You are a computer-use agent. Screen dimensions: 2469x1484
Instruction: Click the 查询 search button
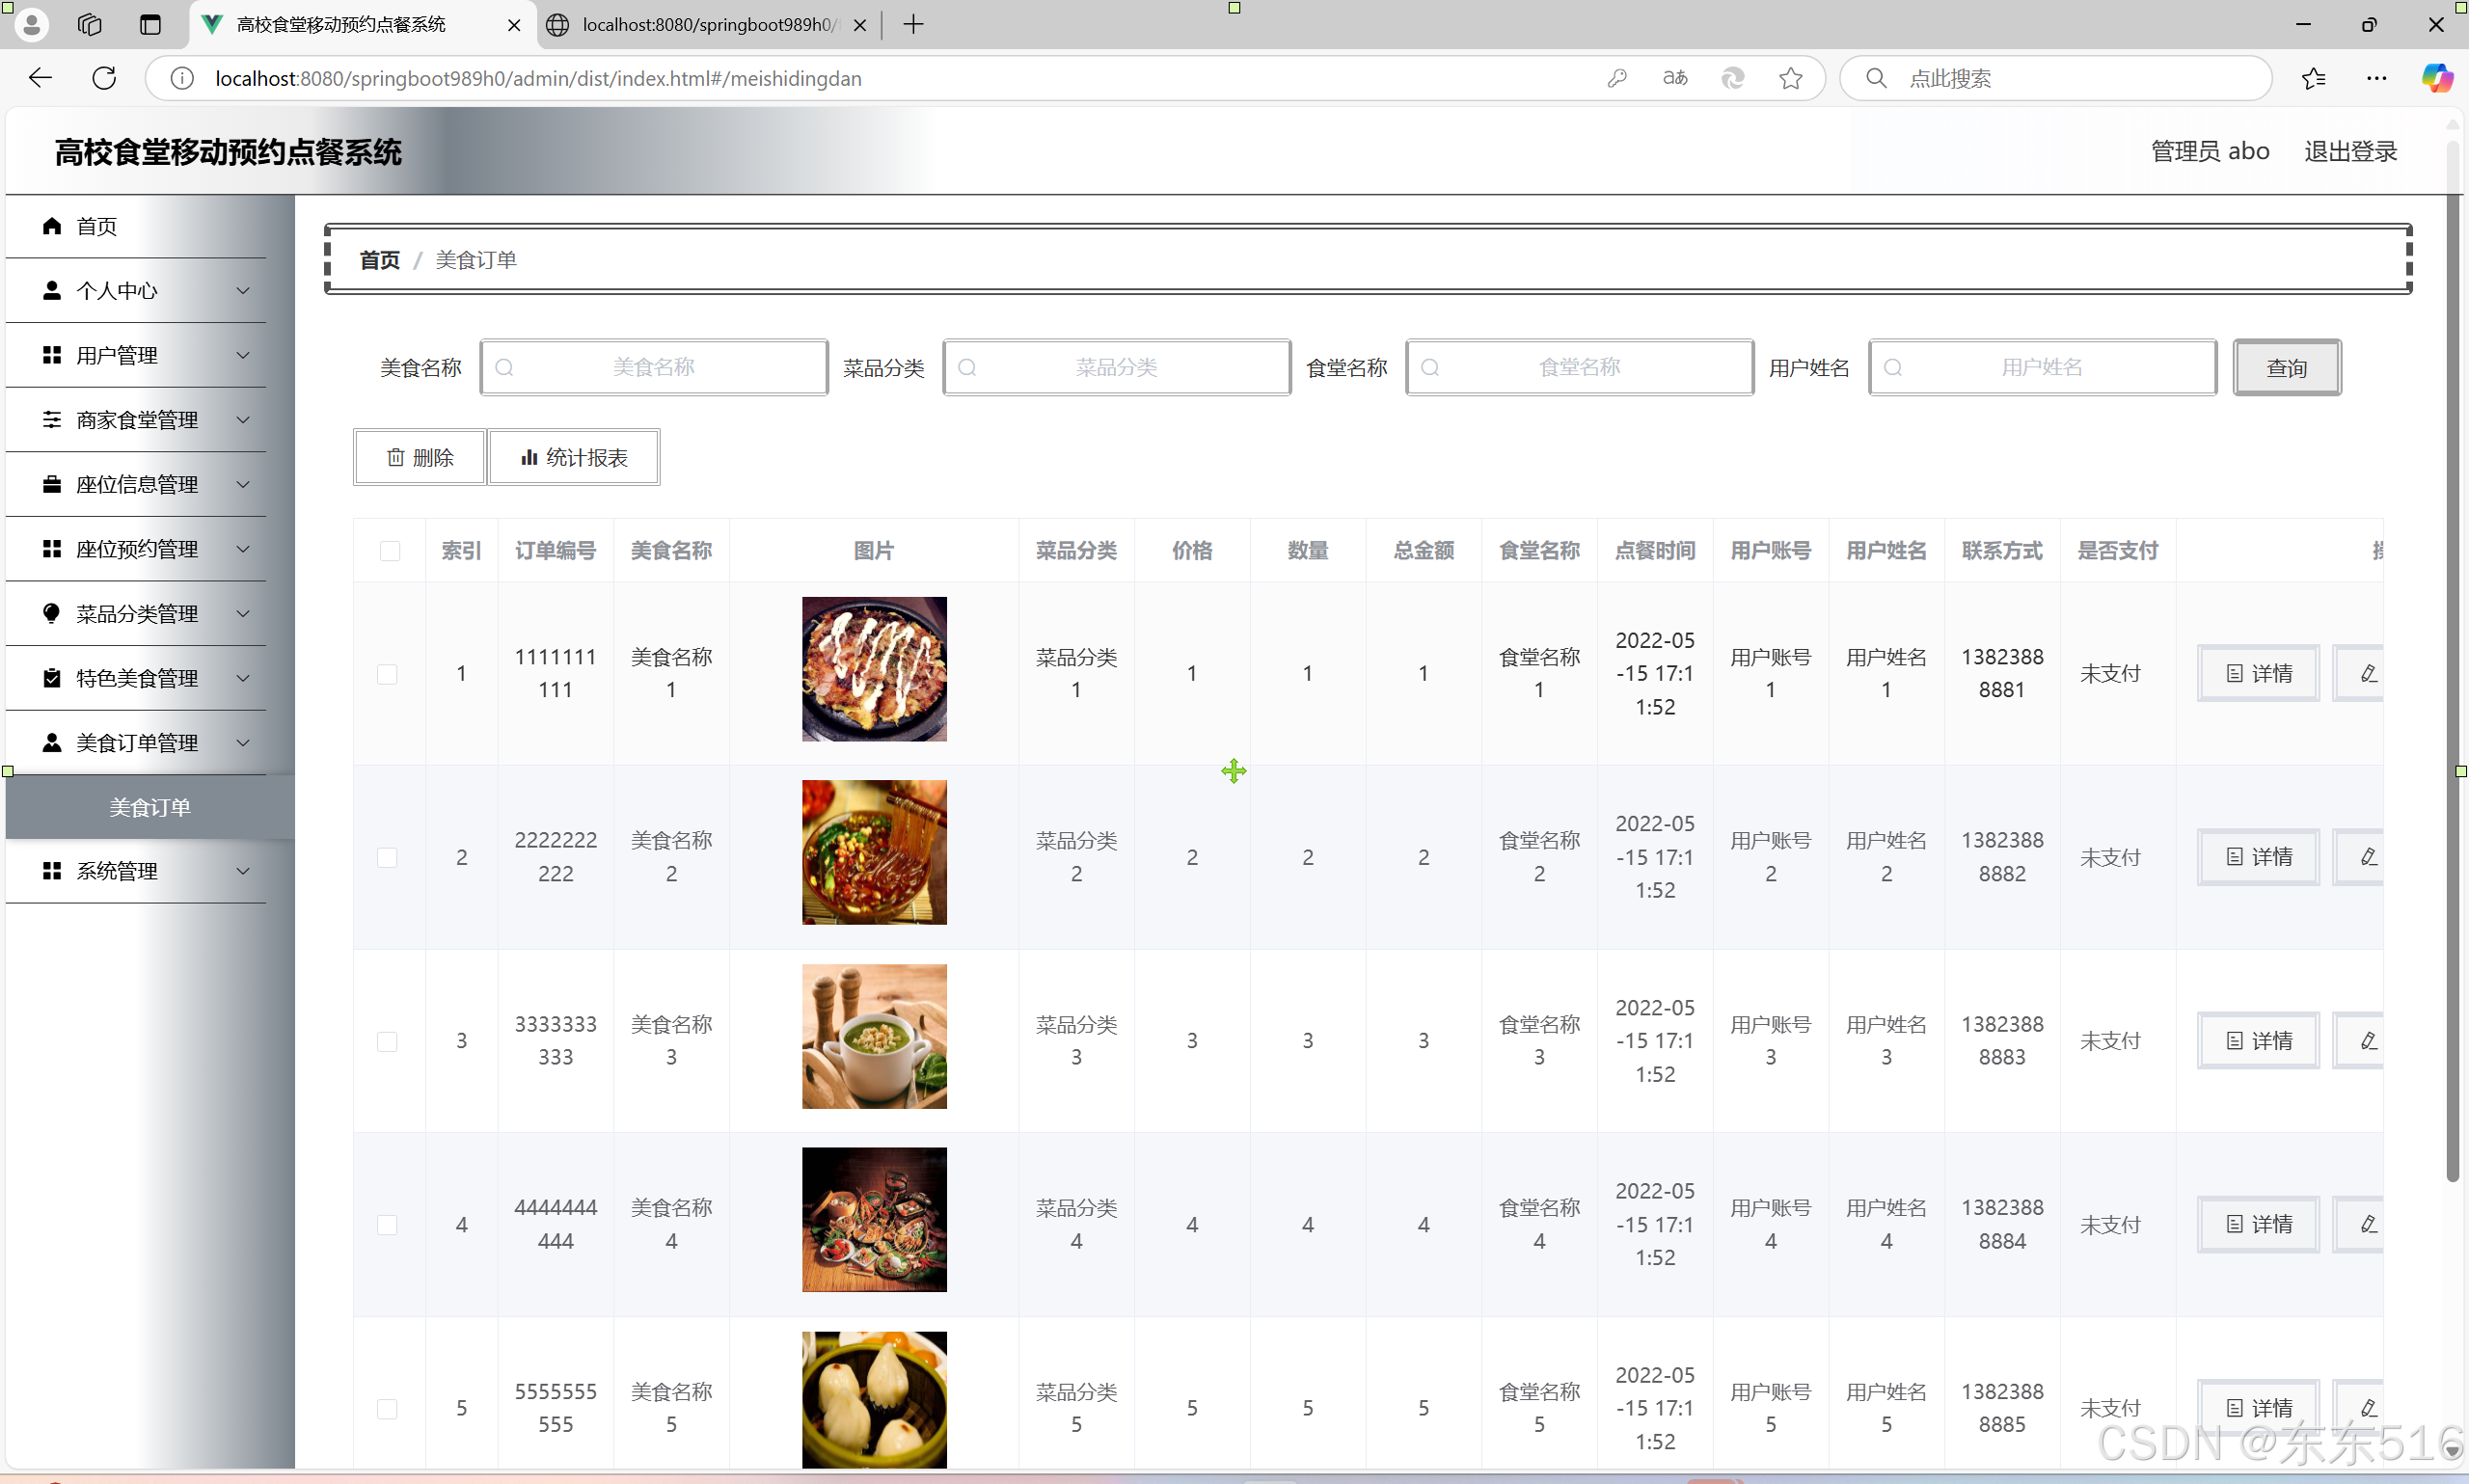[x=2286, y=368]
